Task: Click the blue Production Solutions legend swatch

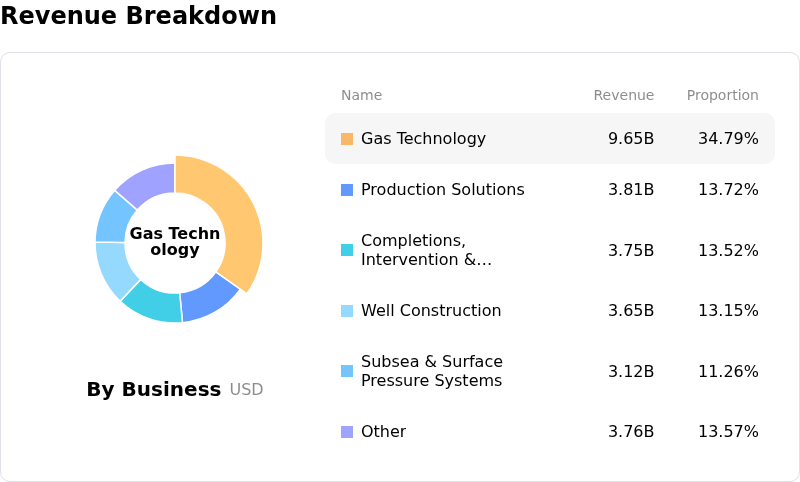Action: pos(347,190)
